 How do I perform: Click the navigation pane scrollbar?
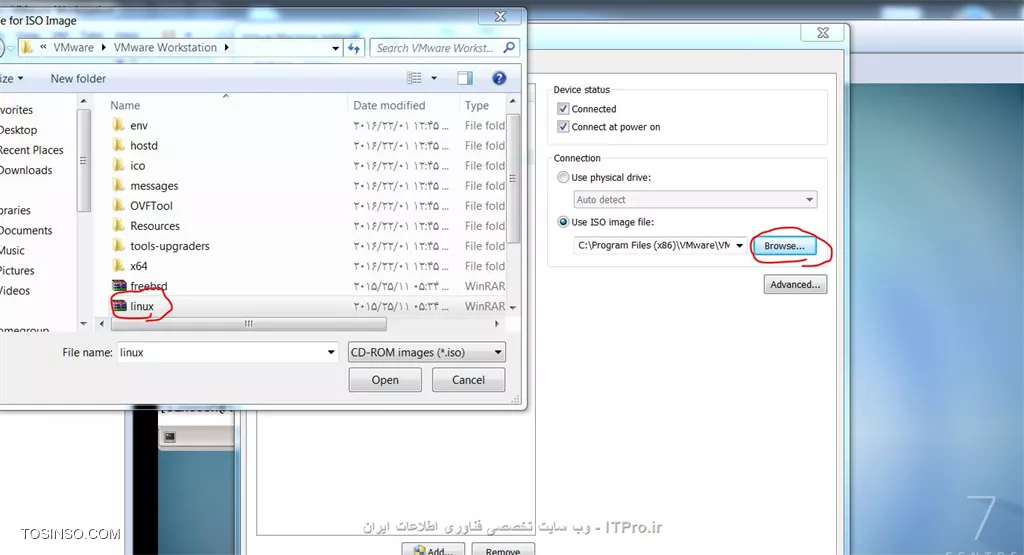click(83, 161)
